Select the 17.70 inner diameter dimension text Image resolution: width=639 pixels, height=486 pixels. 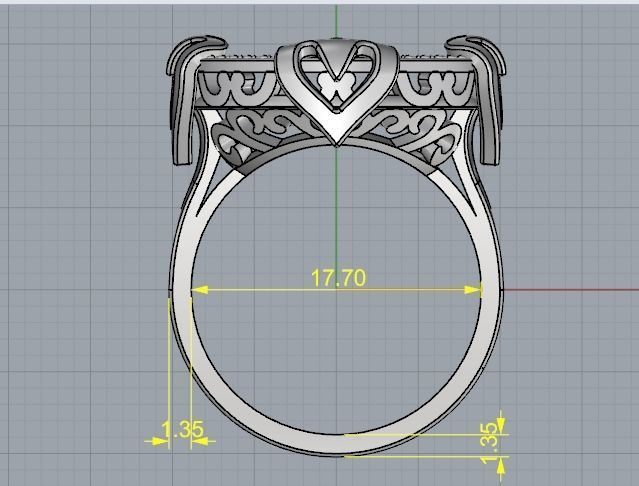[338, 278]
